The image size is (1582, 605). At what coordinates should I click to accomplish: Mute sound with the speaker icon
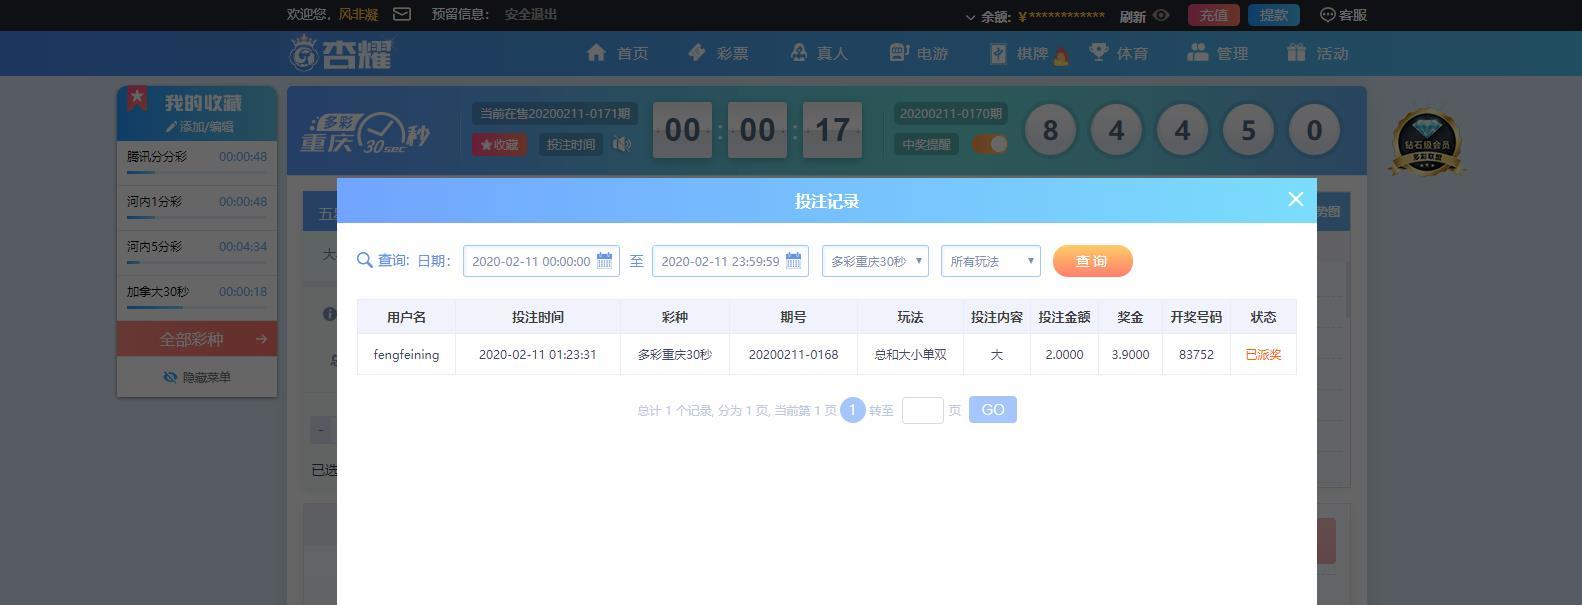coord(622,144)
